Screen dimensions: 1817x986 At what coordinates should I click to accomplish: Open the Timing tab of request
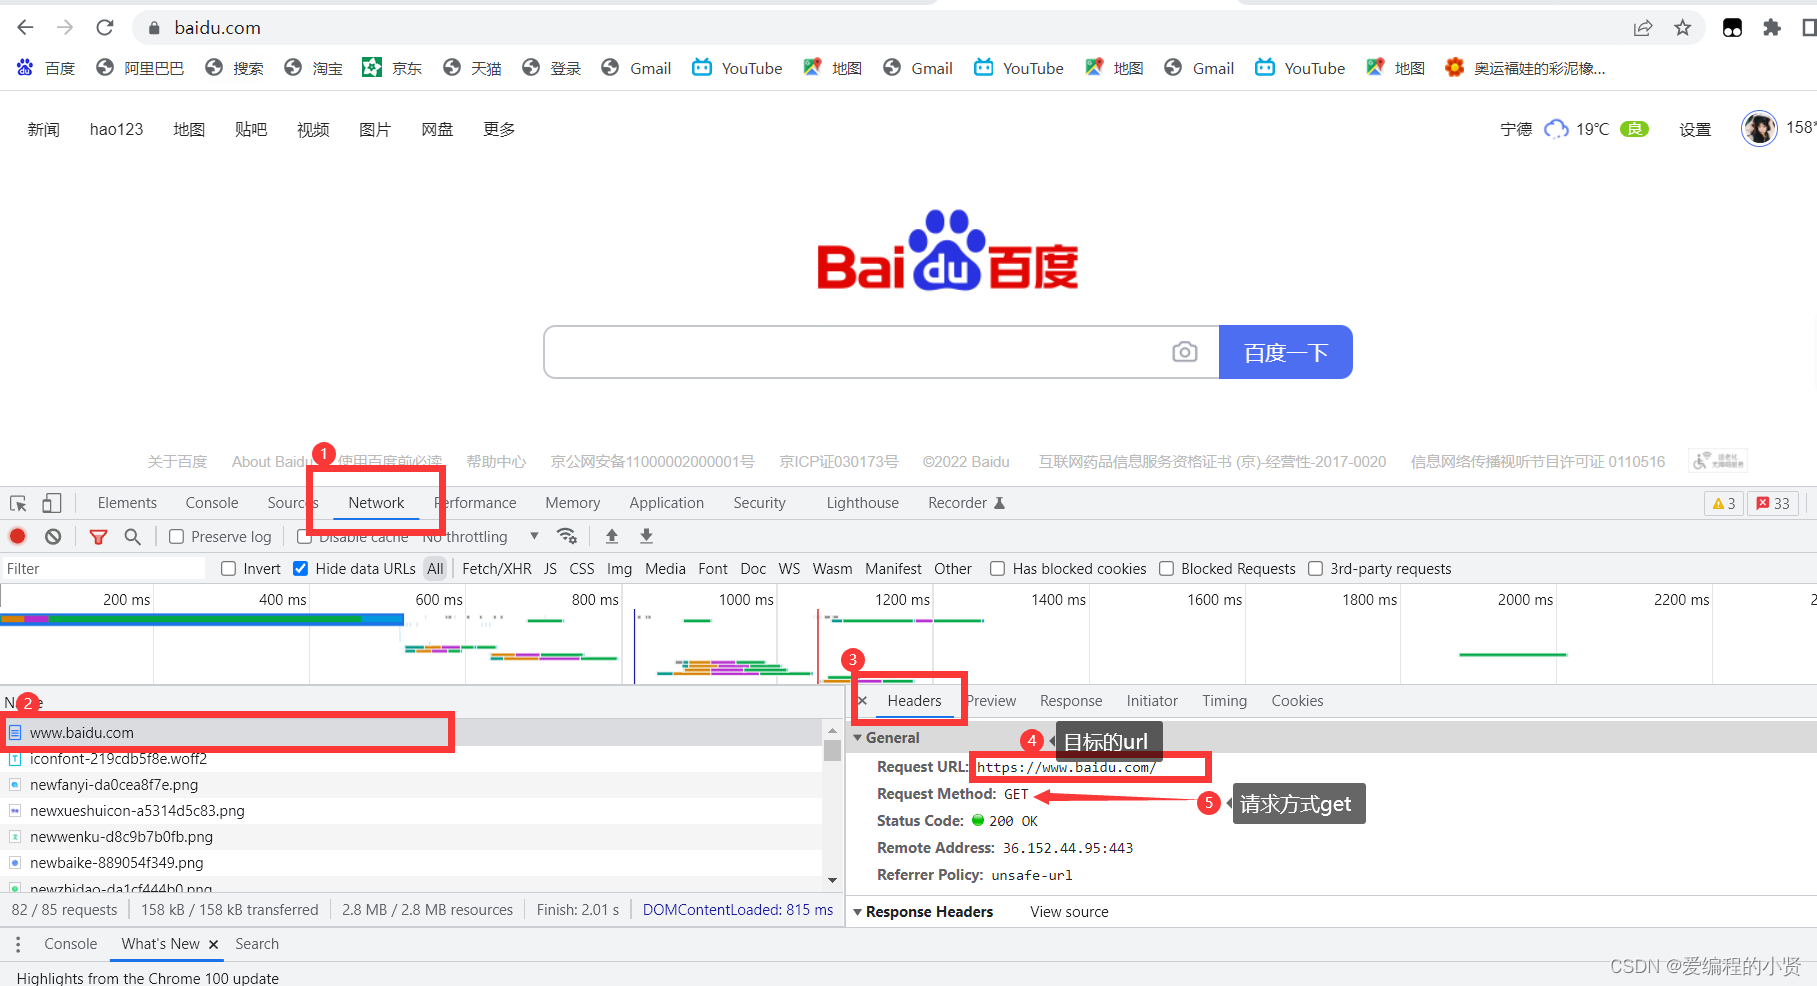pos(1225,701)
